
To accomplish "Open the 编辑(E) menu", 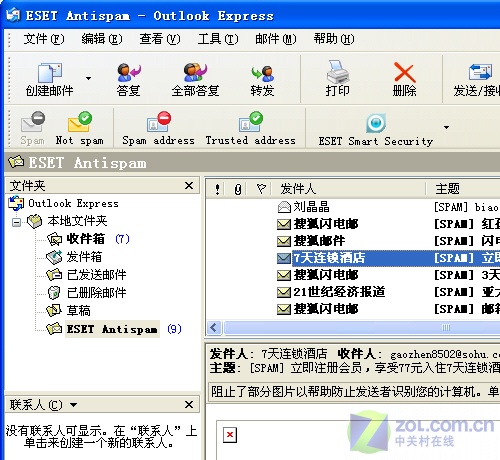I will (102, 39).
